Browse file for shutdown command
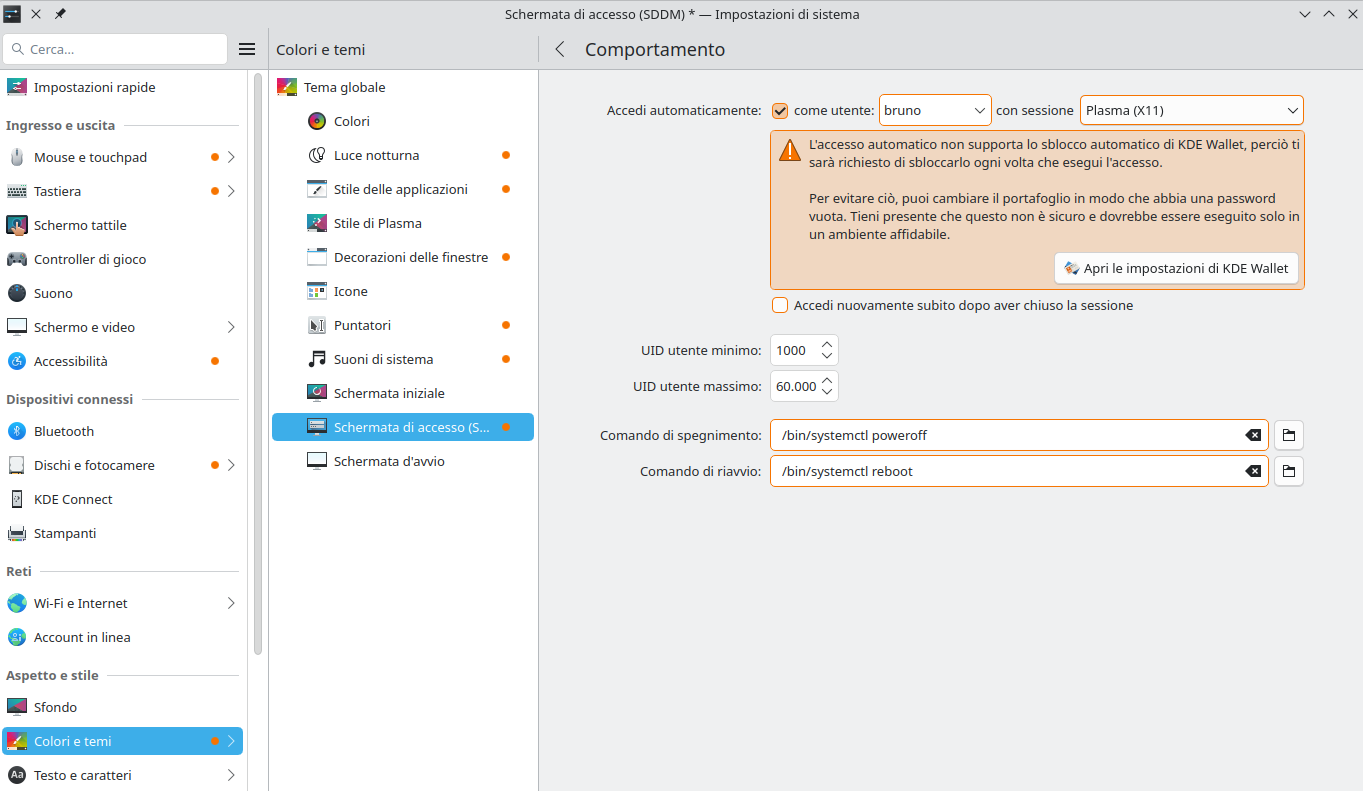1363x791 pixels. (1289, 435)
